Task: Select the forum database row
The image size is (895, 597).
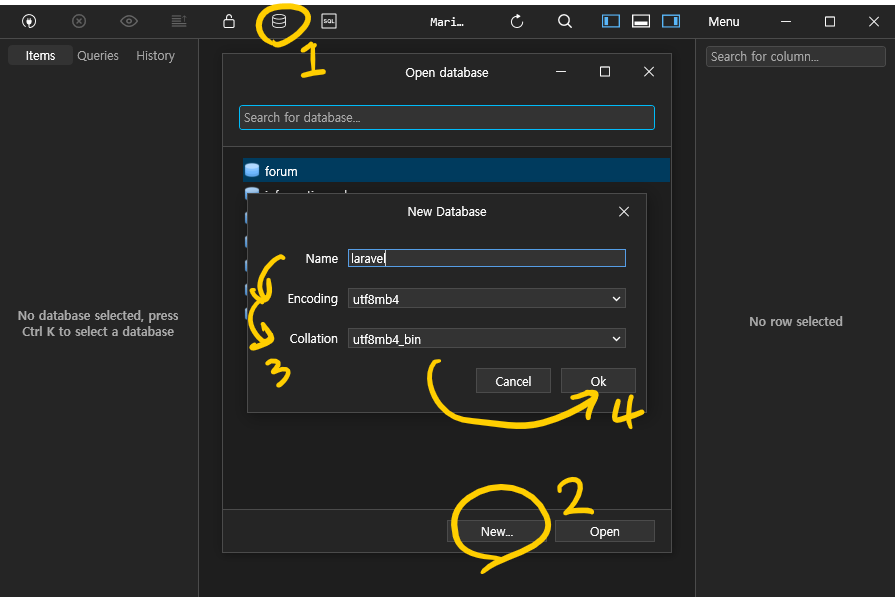Action: tap(456, 171)
